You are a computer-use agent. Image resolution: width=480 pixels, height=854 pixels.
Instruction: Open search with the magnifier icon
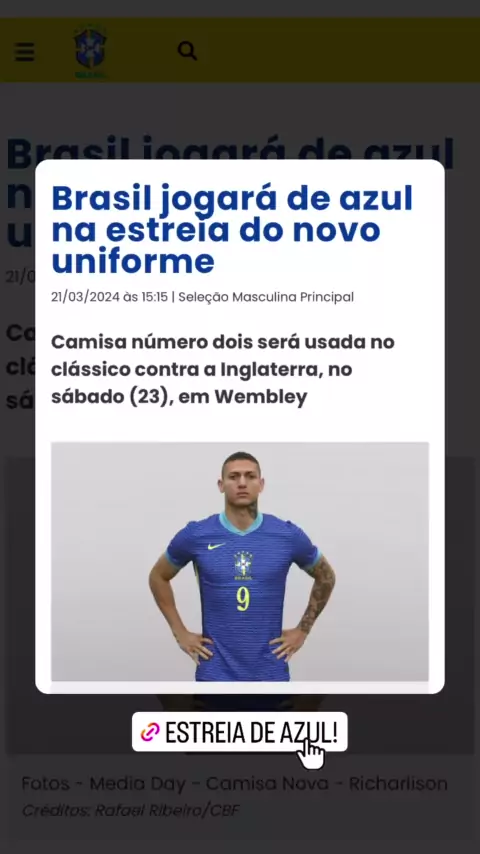187,51
